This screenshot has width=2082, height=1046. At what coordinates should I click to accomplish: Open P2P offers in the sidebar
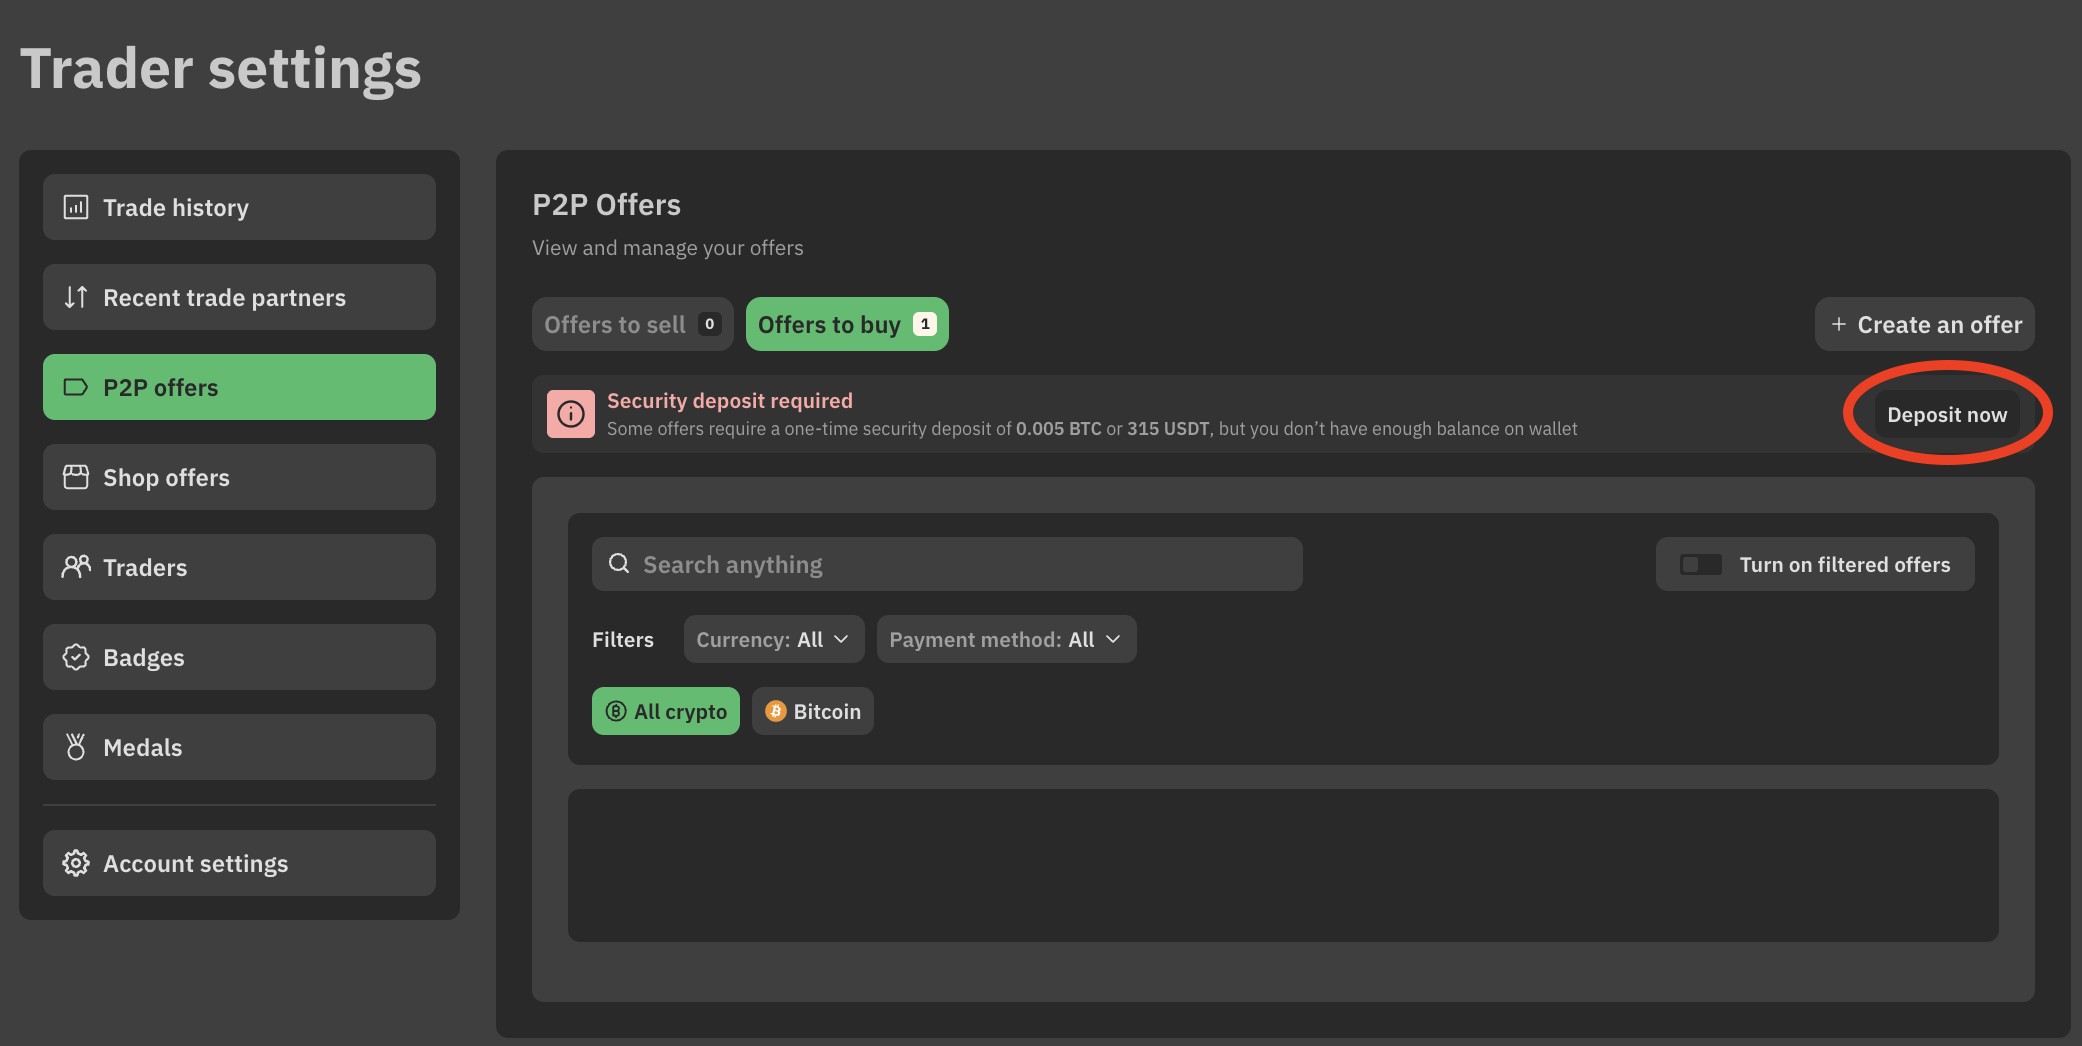239,387
